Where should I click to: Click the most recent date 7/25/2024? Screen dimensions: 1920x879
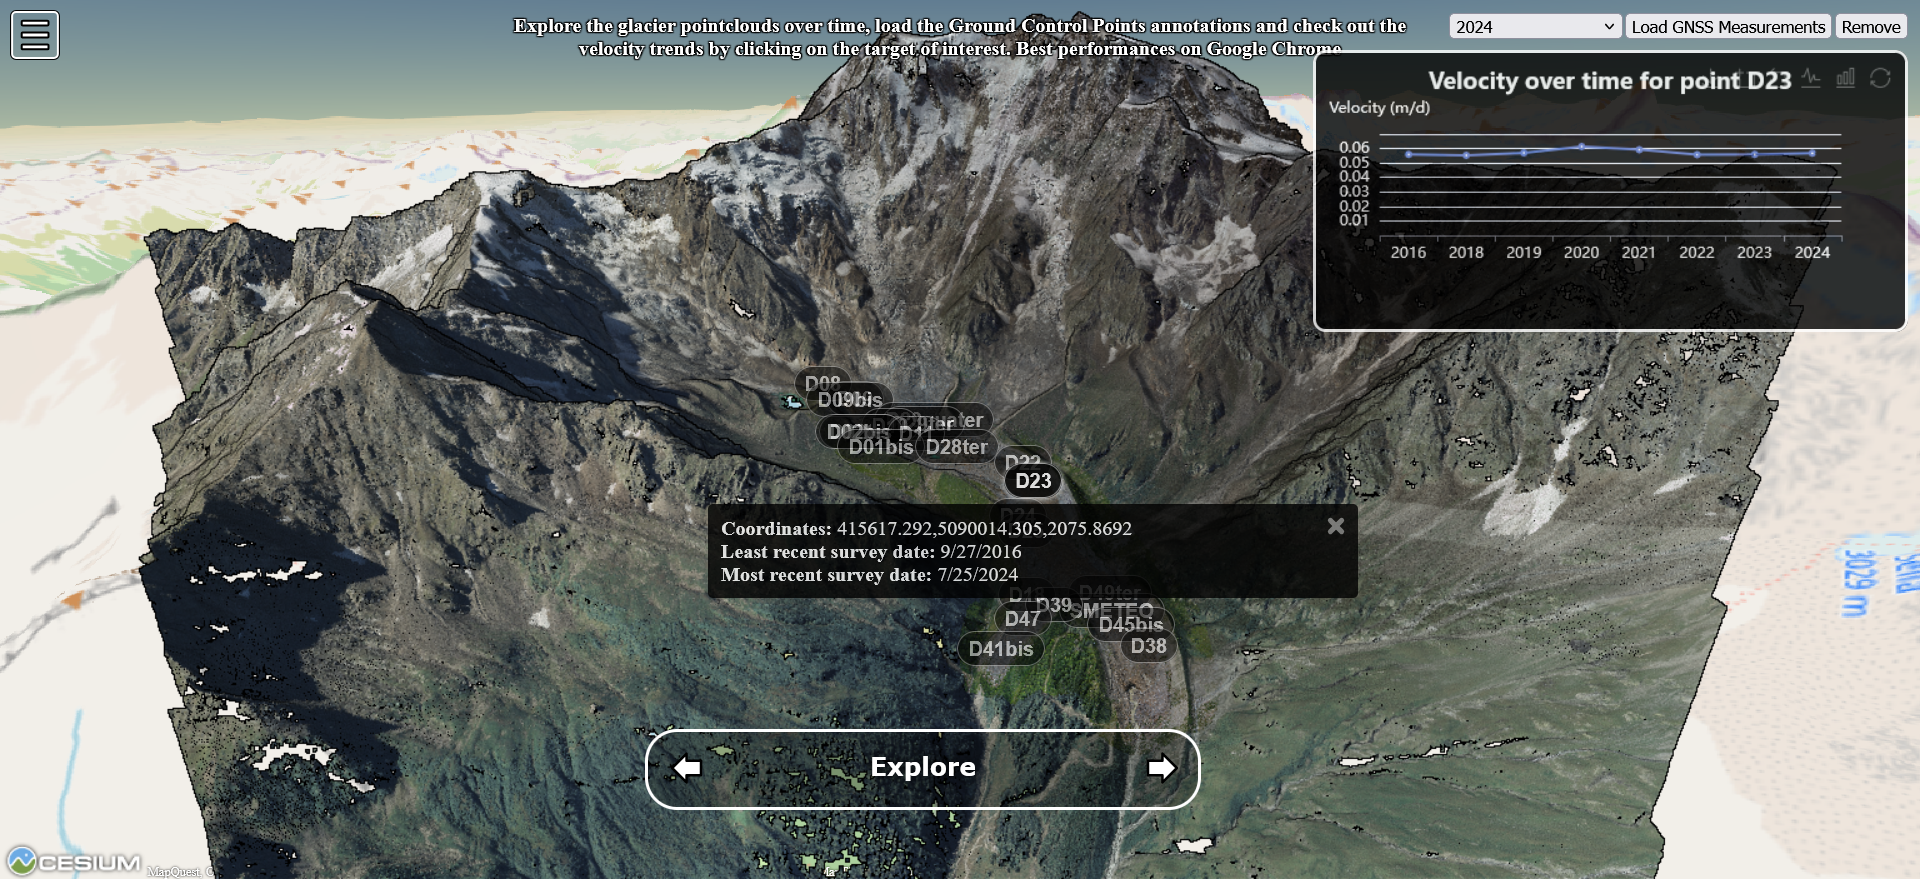pos(977,574)
